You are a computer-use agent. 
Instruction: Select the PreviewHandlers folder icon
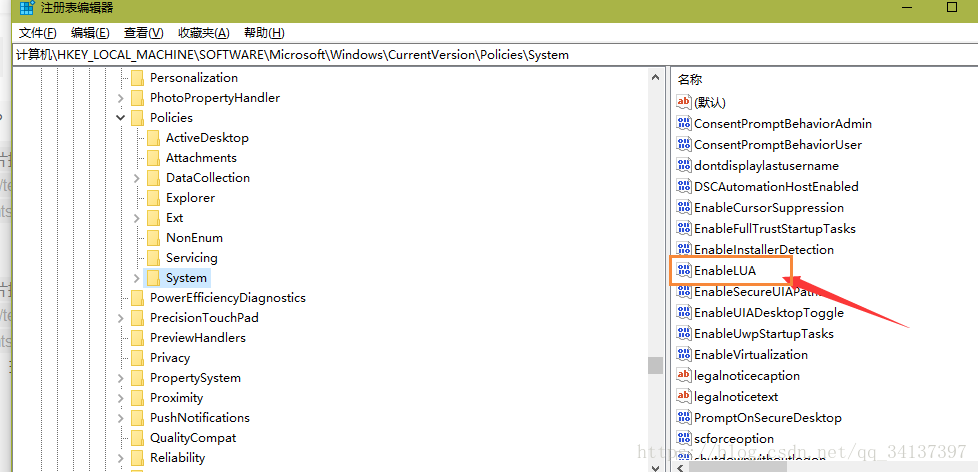pyautogui.click(x=138, y=337)
